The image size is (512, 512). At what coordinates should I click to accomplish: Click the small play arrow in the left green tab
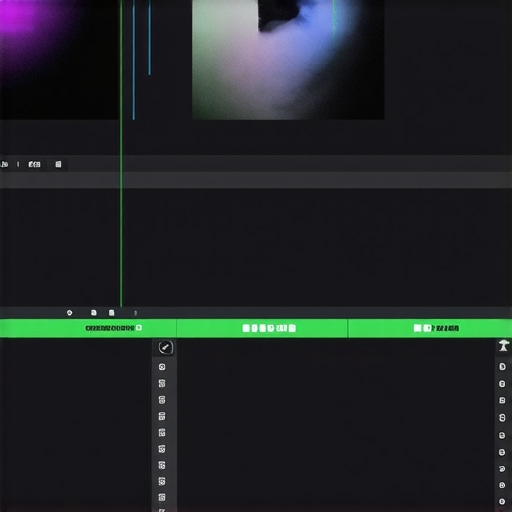pos(139,328)
